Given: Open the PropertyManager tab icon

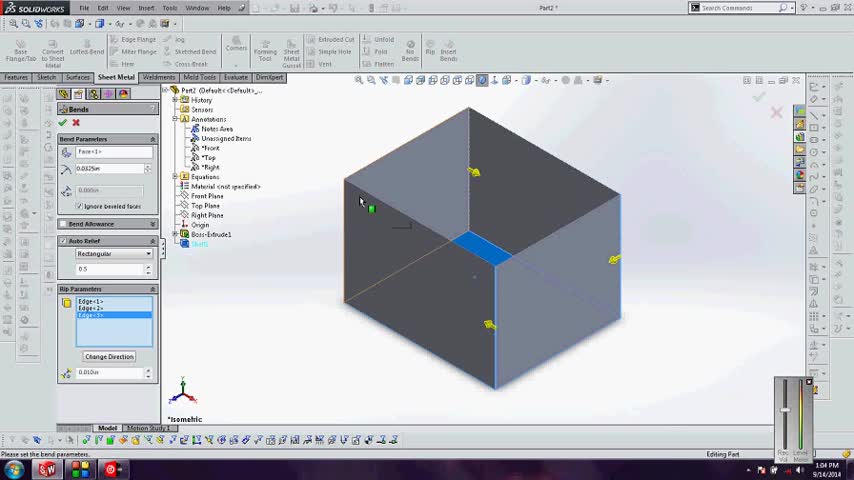Looking at the screenshot, I should [x=78, y=94].
